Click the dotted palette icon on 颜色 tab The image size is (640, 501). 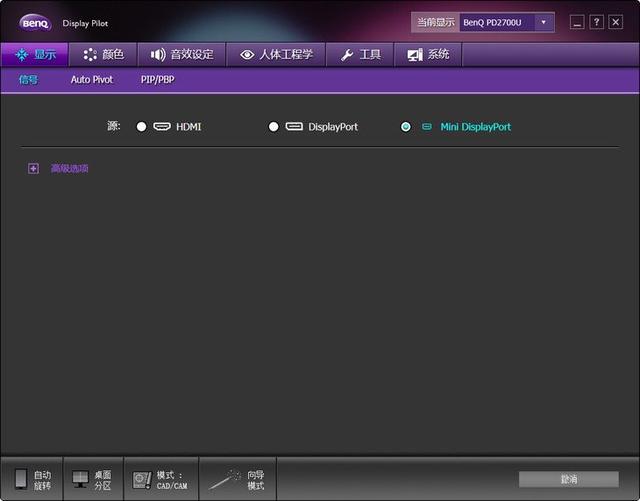coord(90,54)
